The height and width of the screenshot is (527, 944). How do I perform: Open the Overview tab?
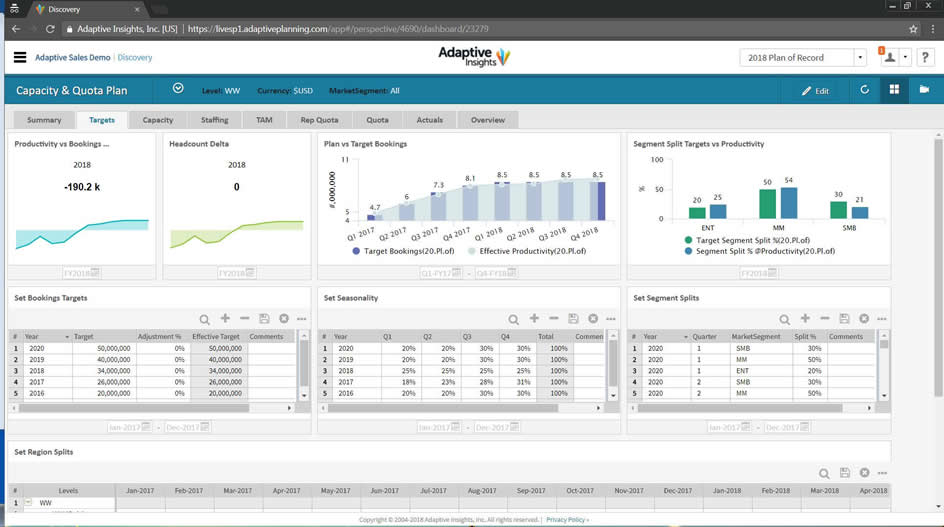488,120
